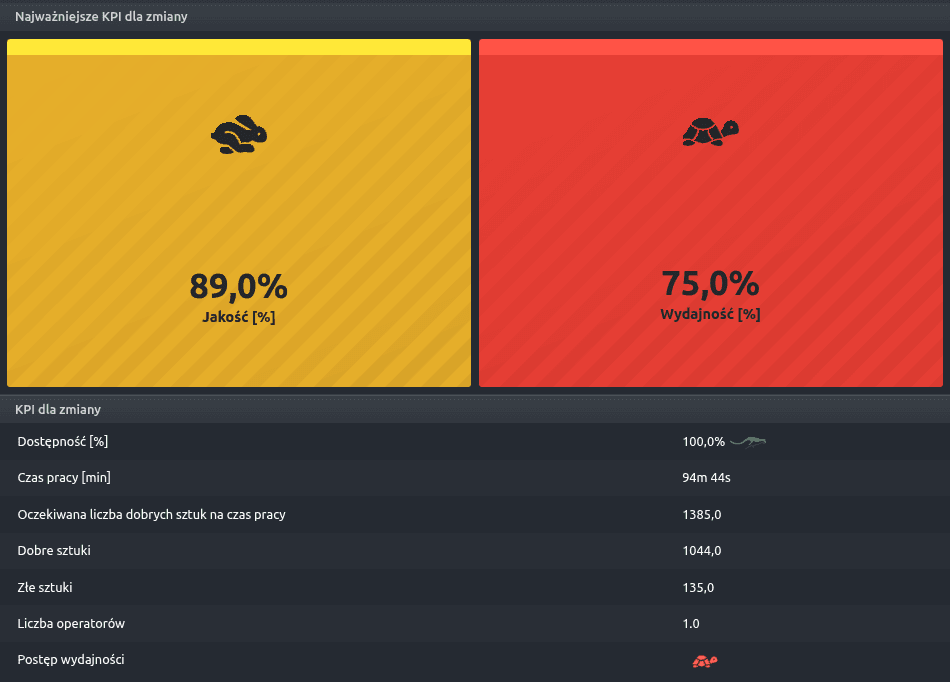This screenshot has width=950, height=682.
Task: Click the 1385,0 expected pieces value
Action: [x=702, y=515]
